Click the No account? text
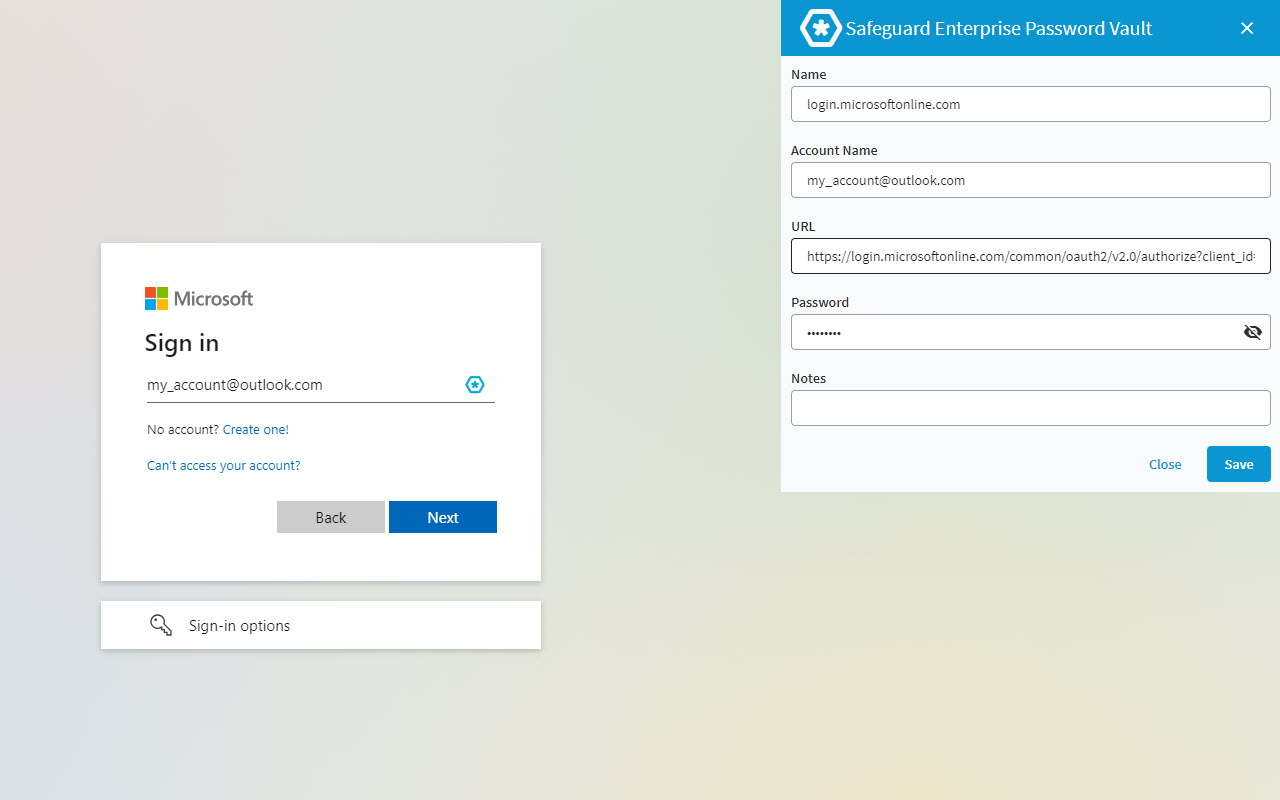The width and height of the screenshot is (1280, 800). pyautogui.click(x=183, y=429)
